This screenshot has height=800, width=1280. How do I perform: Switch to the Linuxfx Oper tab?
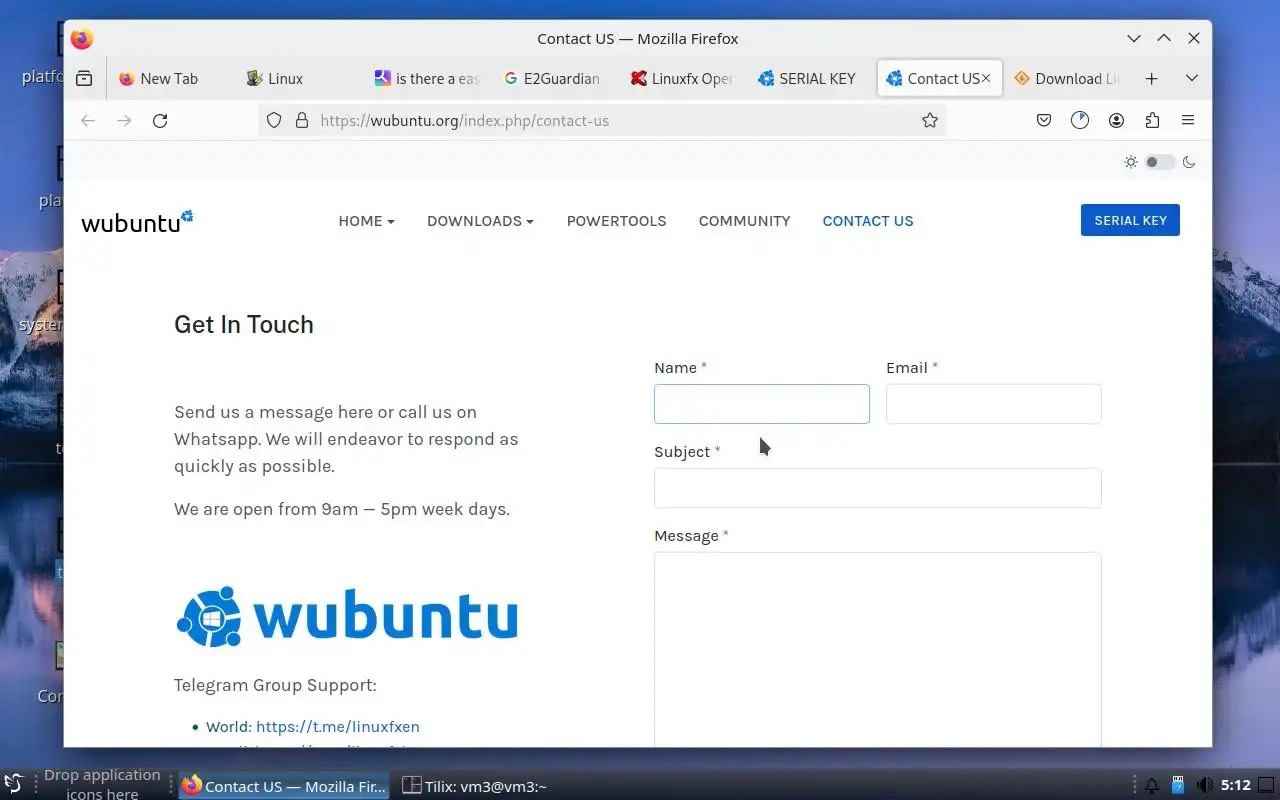[x=683, y=78]
